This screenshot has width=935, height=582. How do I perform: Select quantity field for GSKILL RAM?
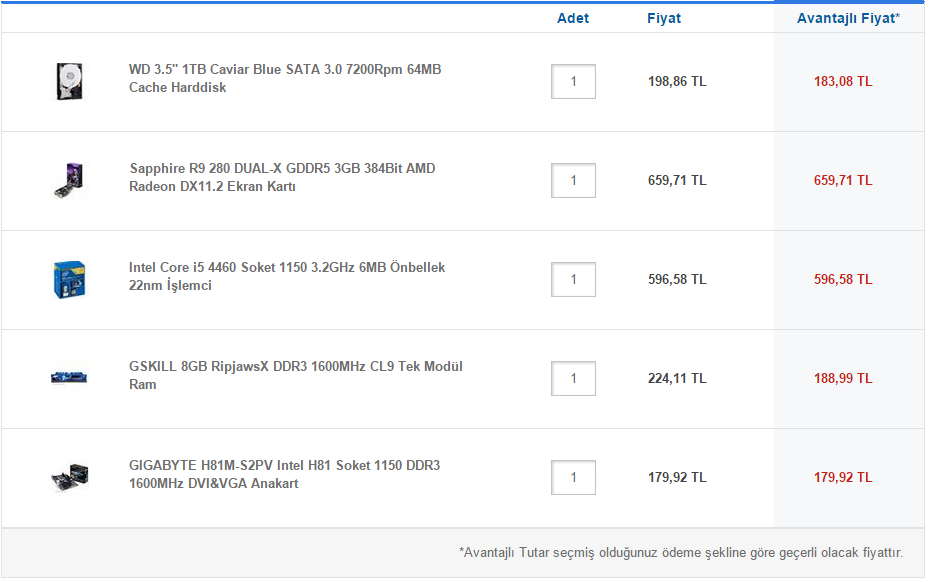click(573, 379)
